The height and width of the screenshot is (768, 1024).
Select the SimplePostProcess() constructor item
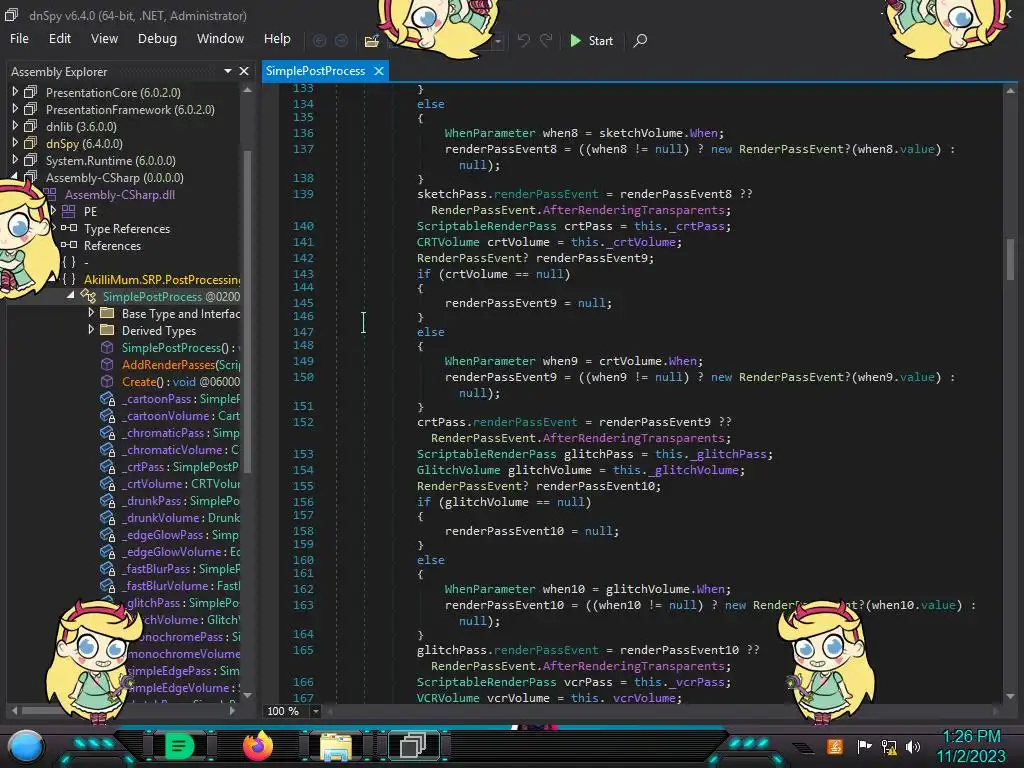pos(180,347)
